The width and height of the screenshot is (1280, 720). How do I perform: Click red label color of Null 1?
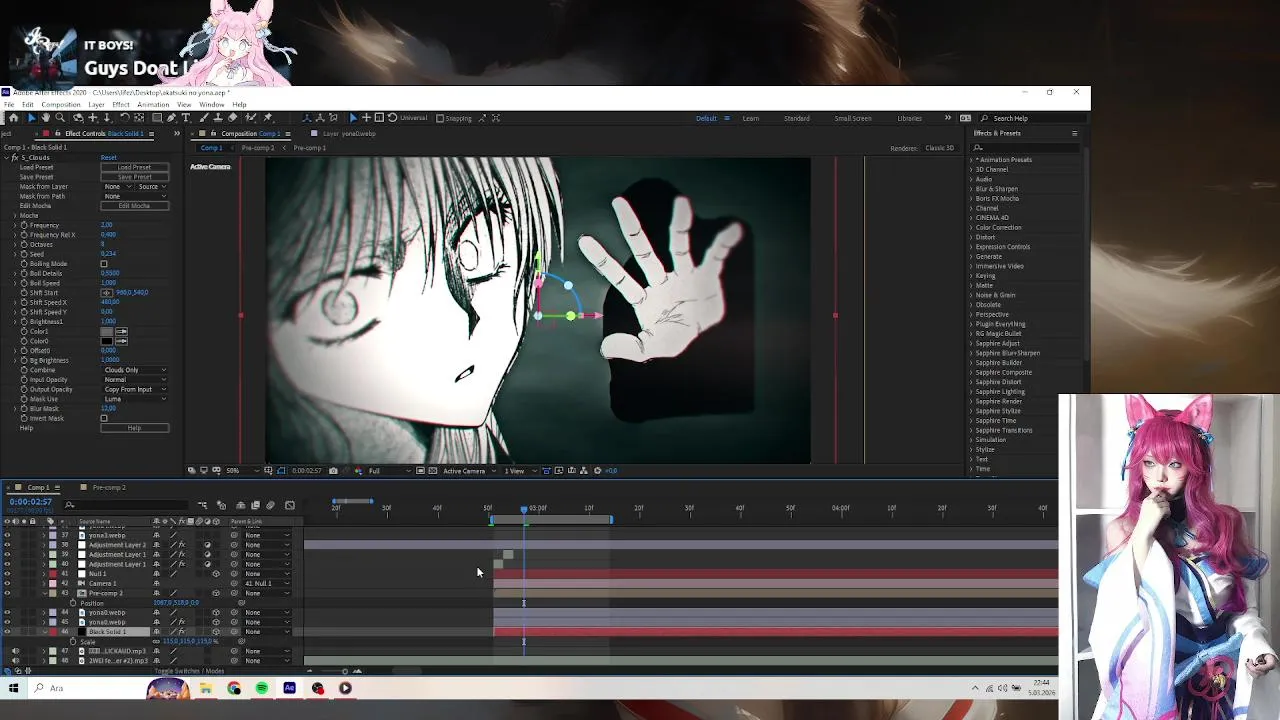pos(52,574)
